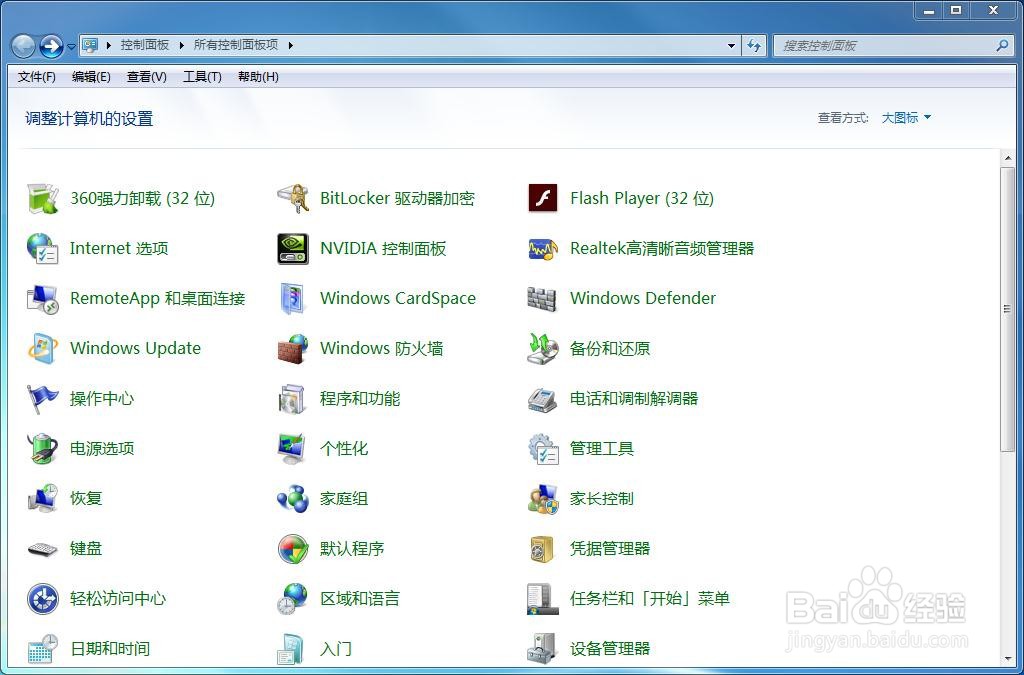This screenshot has height=675, width=1024.
Task: Click the scrollbar down arrow
Action: [x=1008, y=659]
